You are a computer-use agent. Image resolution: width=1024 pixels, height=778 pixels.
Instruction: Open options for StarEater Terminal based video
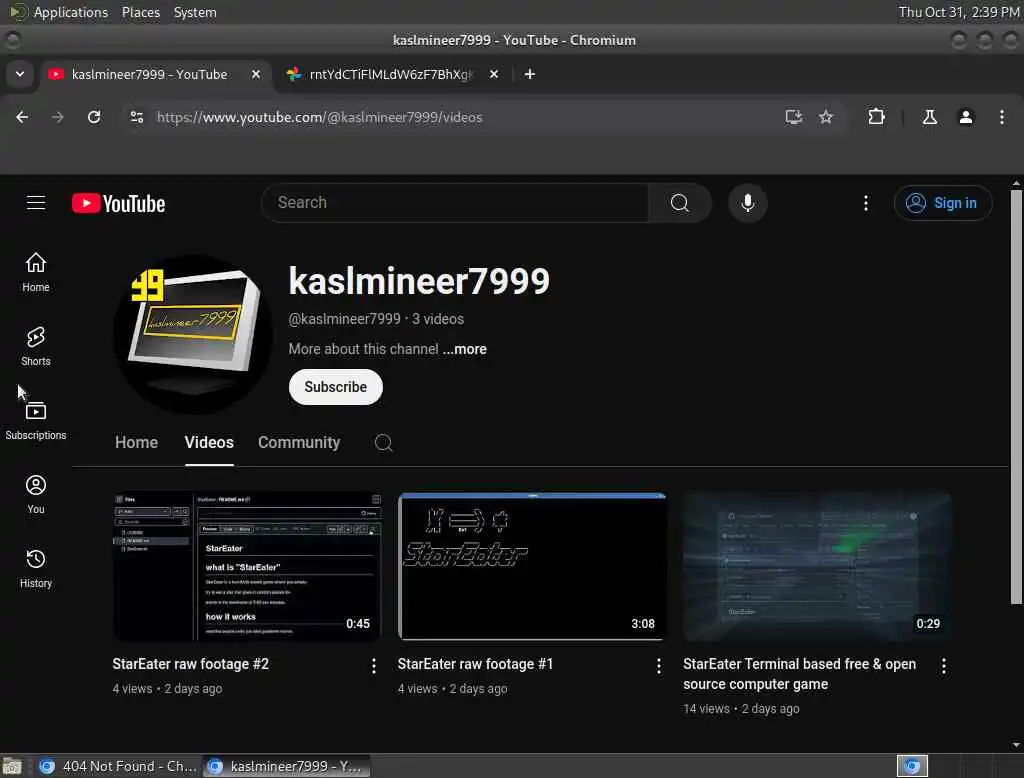pos(944,666)
